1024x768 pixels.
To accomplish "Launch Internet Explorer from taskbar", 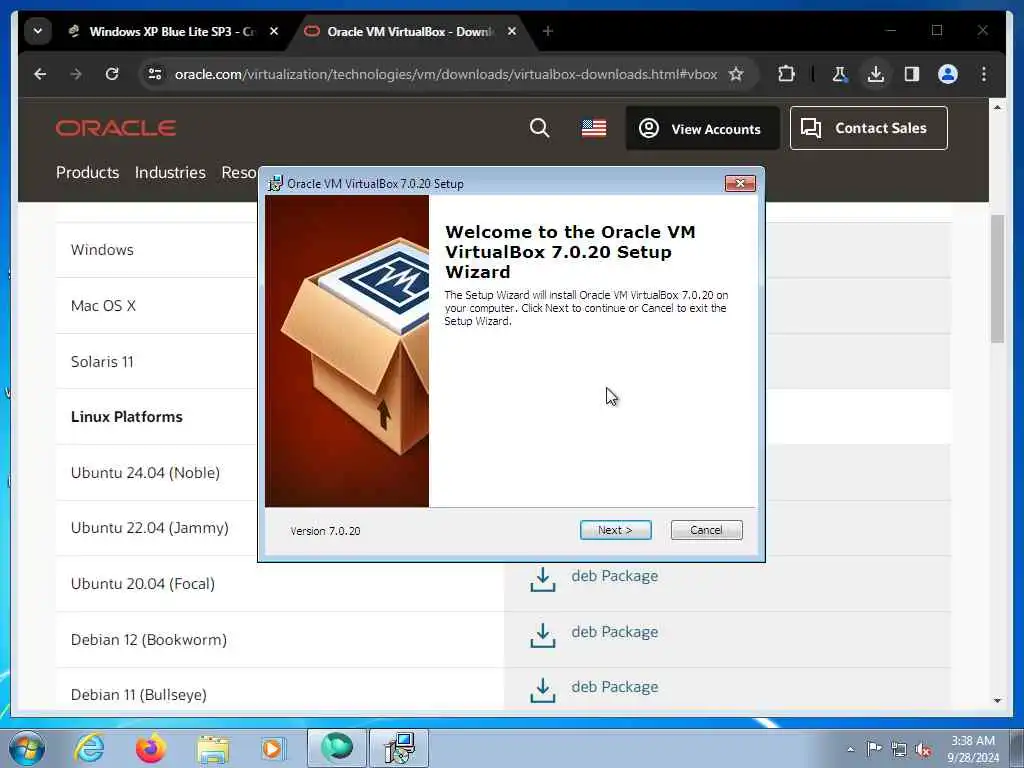I will point(89,748).
